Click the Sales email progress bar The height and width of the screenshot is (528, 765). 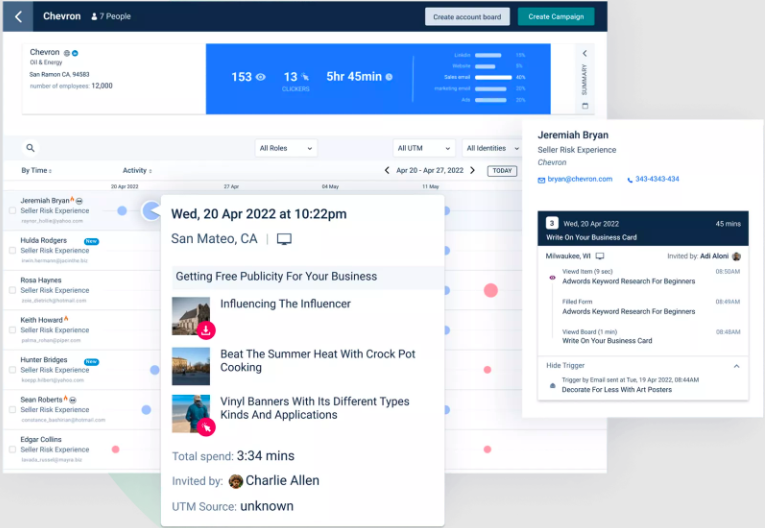pos(493,77)
